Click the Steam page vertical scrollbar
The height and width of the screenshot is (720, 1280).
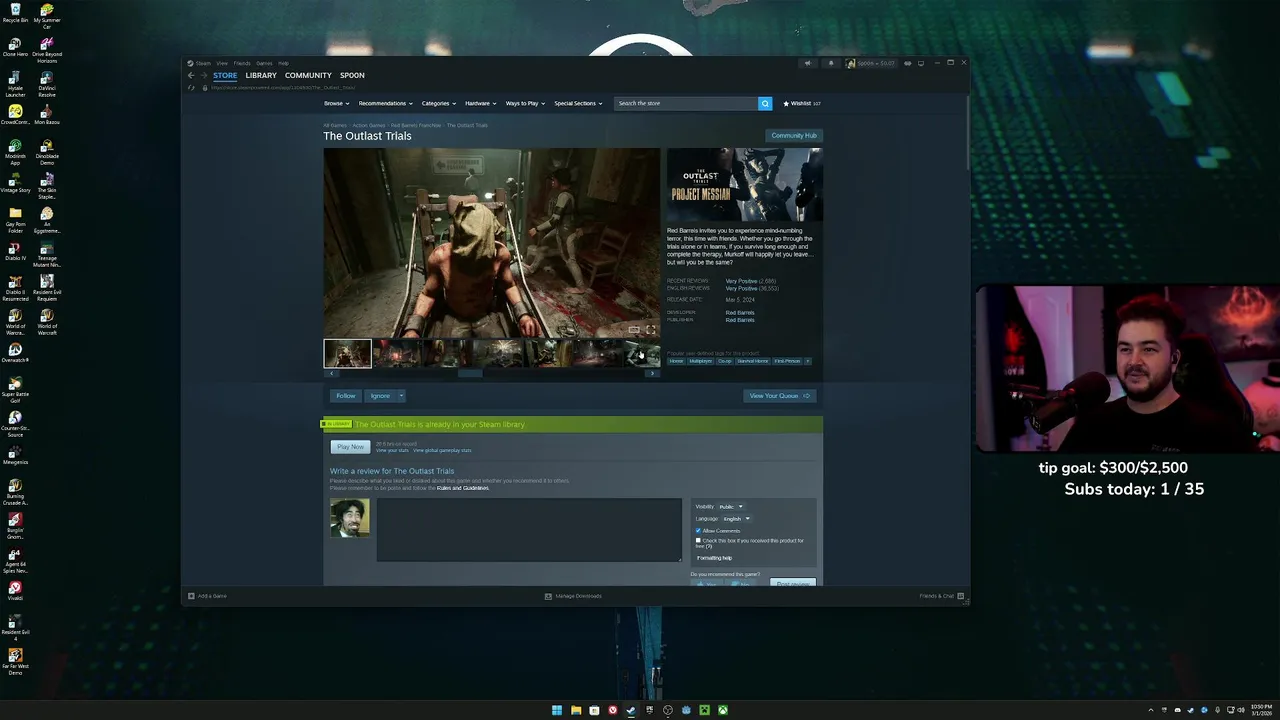[967, 135]
